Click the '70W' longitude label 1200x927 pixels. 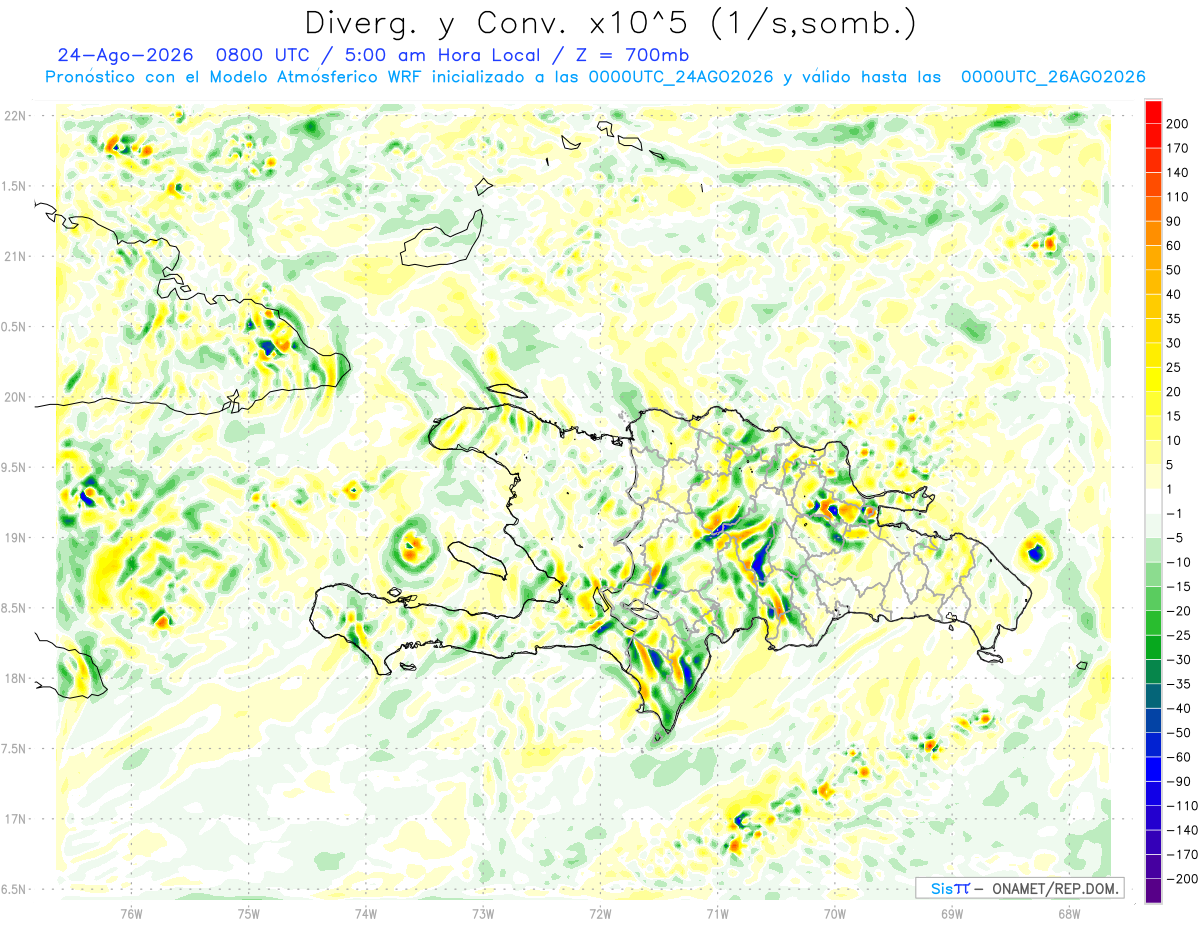pyautogui.click(x=835, y=913)
